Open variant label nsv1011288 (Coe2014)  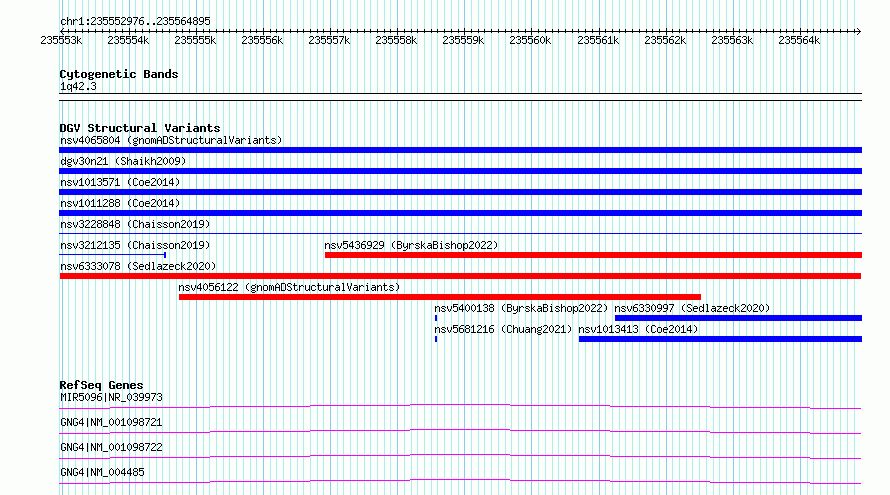120,203
